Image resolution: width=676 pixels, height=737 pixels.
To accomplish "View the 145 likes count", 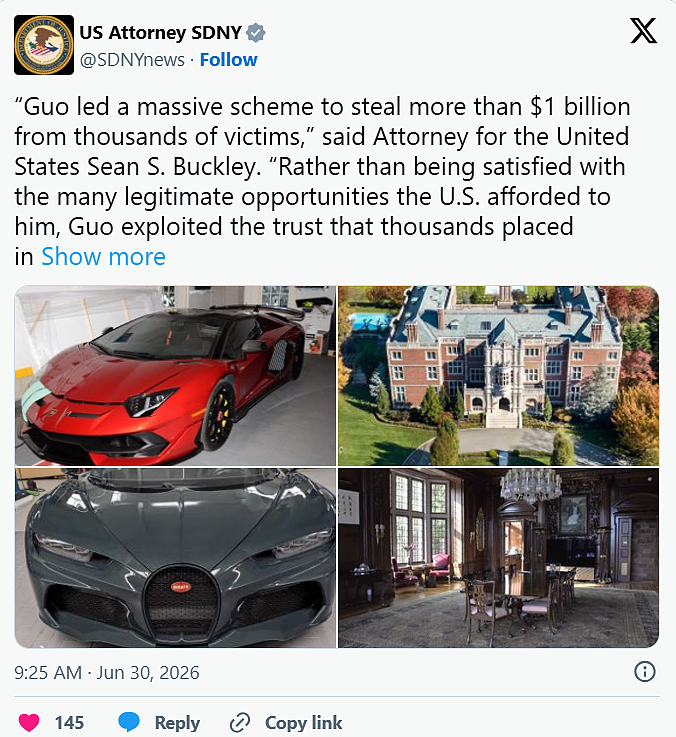I will [x=69, y=722].
